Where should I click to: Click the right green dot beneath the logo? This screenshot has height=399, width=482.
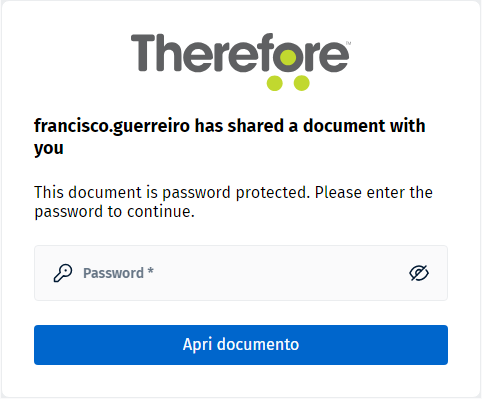pyautogui.click(x=301, y=83)
